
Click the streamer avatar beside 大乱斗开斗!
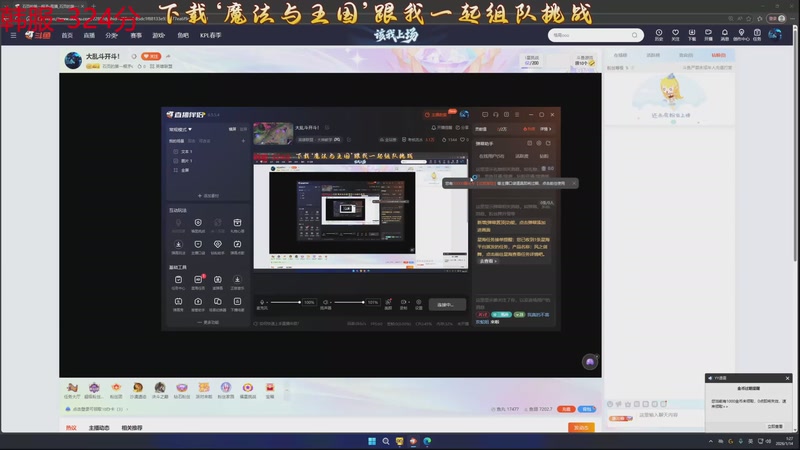tap(73, 60)
